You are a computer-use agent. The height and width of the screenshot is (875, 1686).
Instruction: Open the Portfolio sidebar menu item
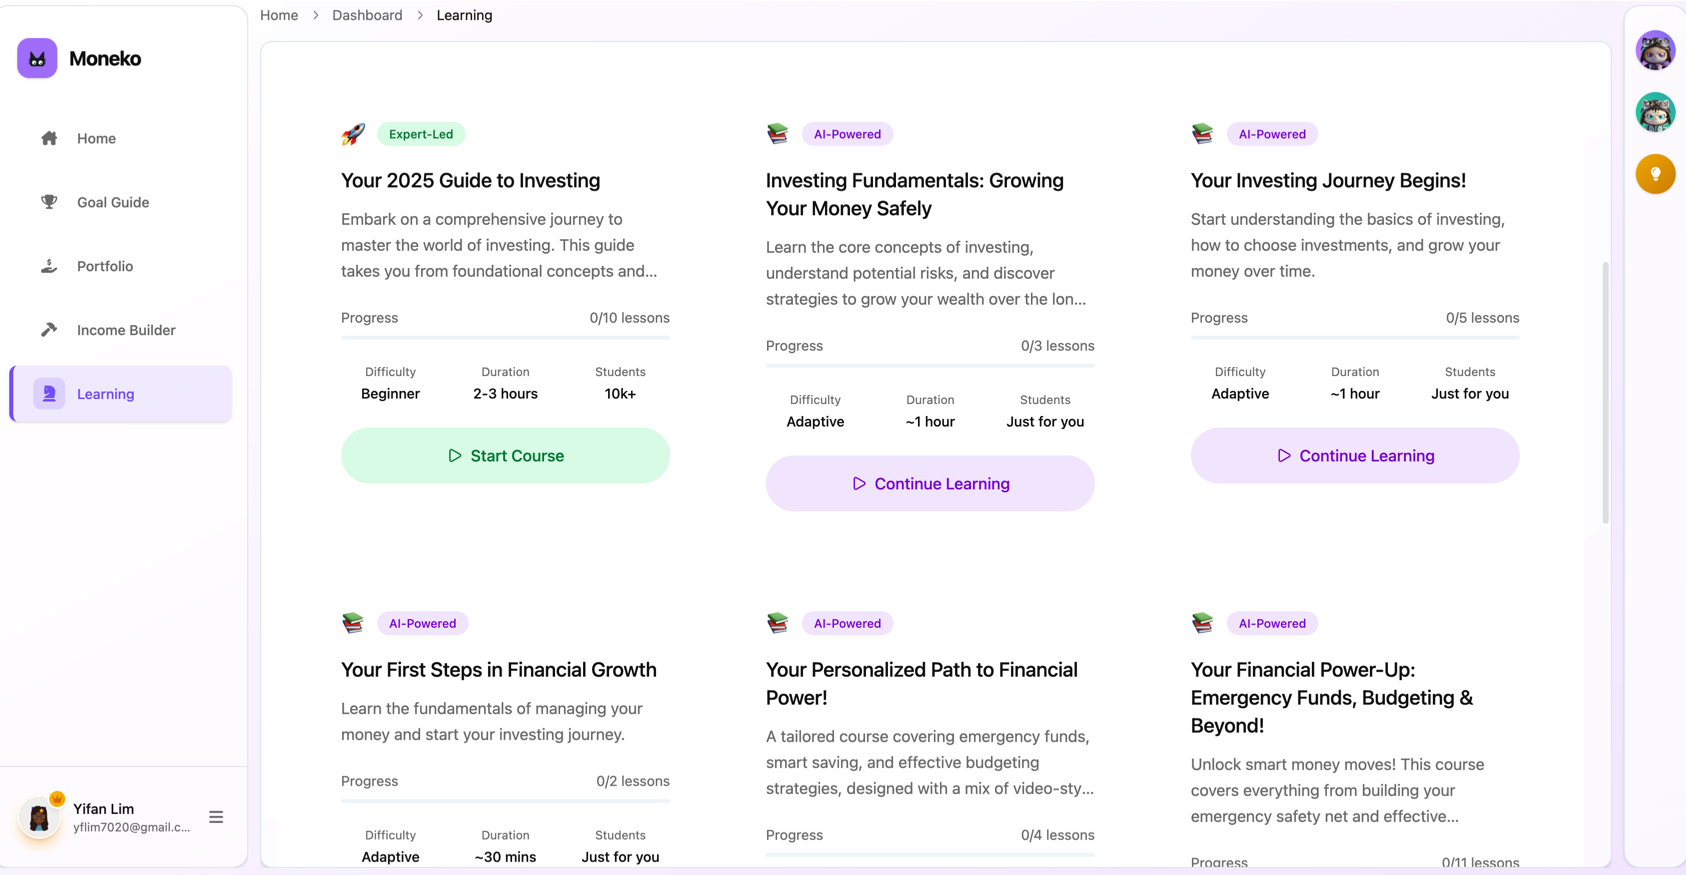click(105, 266)
